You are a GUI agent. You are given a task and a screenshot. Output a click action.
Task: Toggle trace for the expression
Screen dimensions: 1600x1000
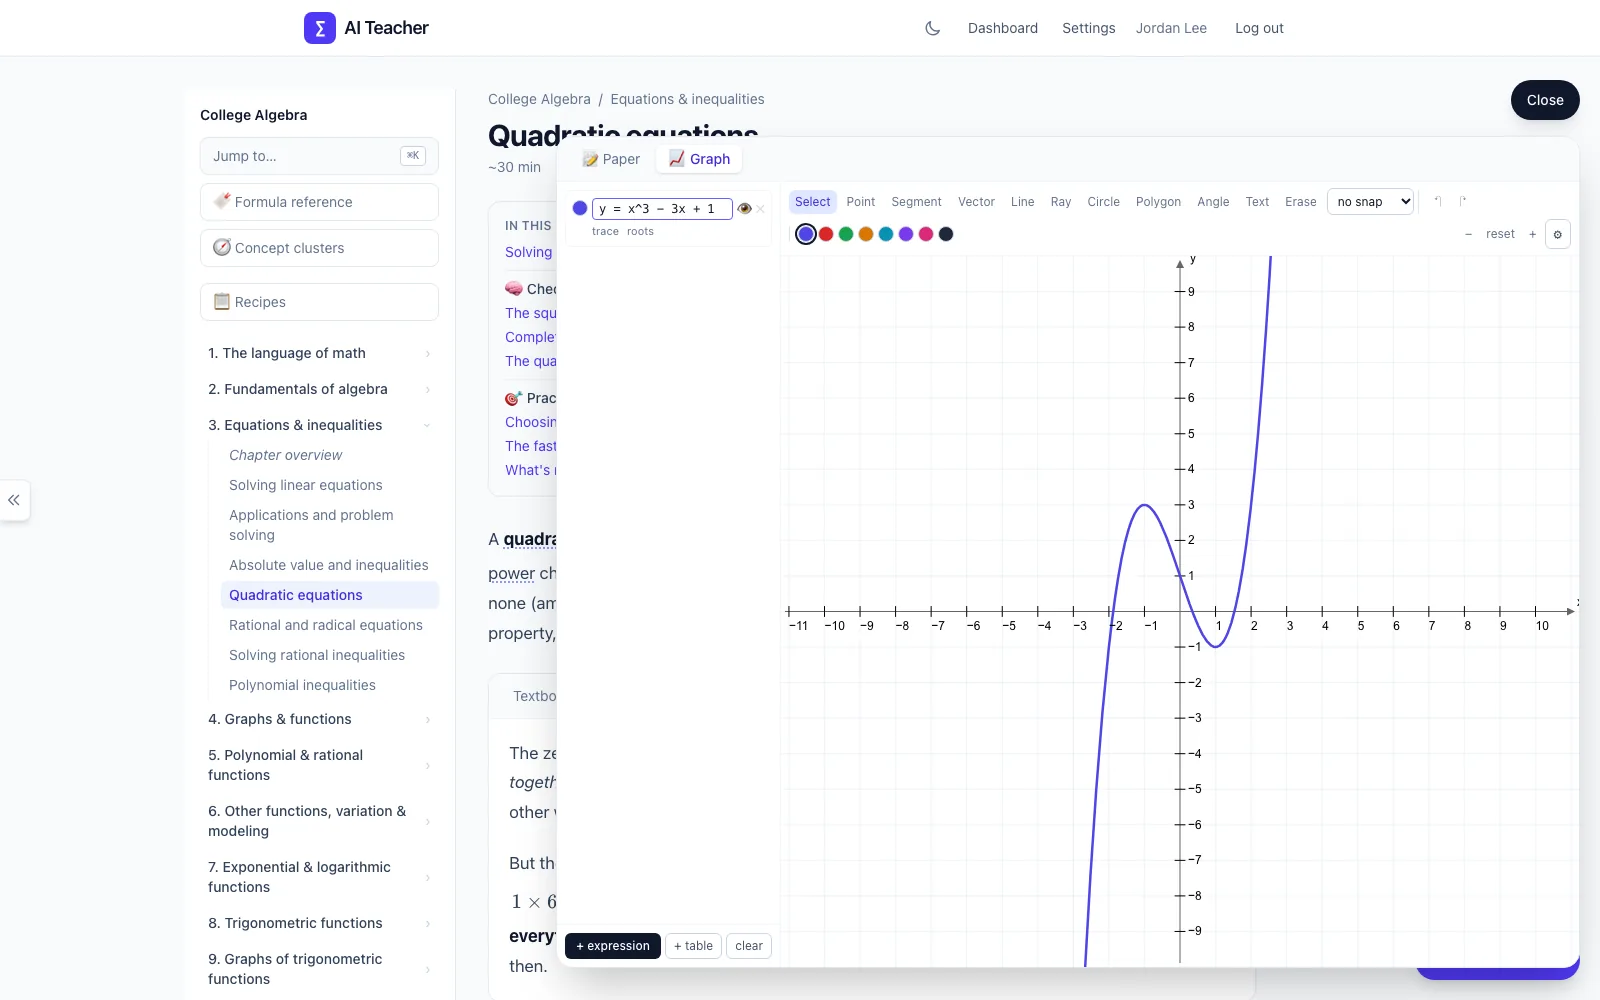tap(605, 231)
